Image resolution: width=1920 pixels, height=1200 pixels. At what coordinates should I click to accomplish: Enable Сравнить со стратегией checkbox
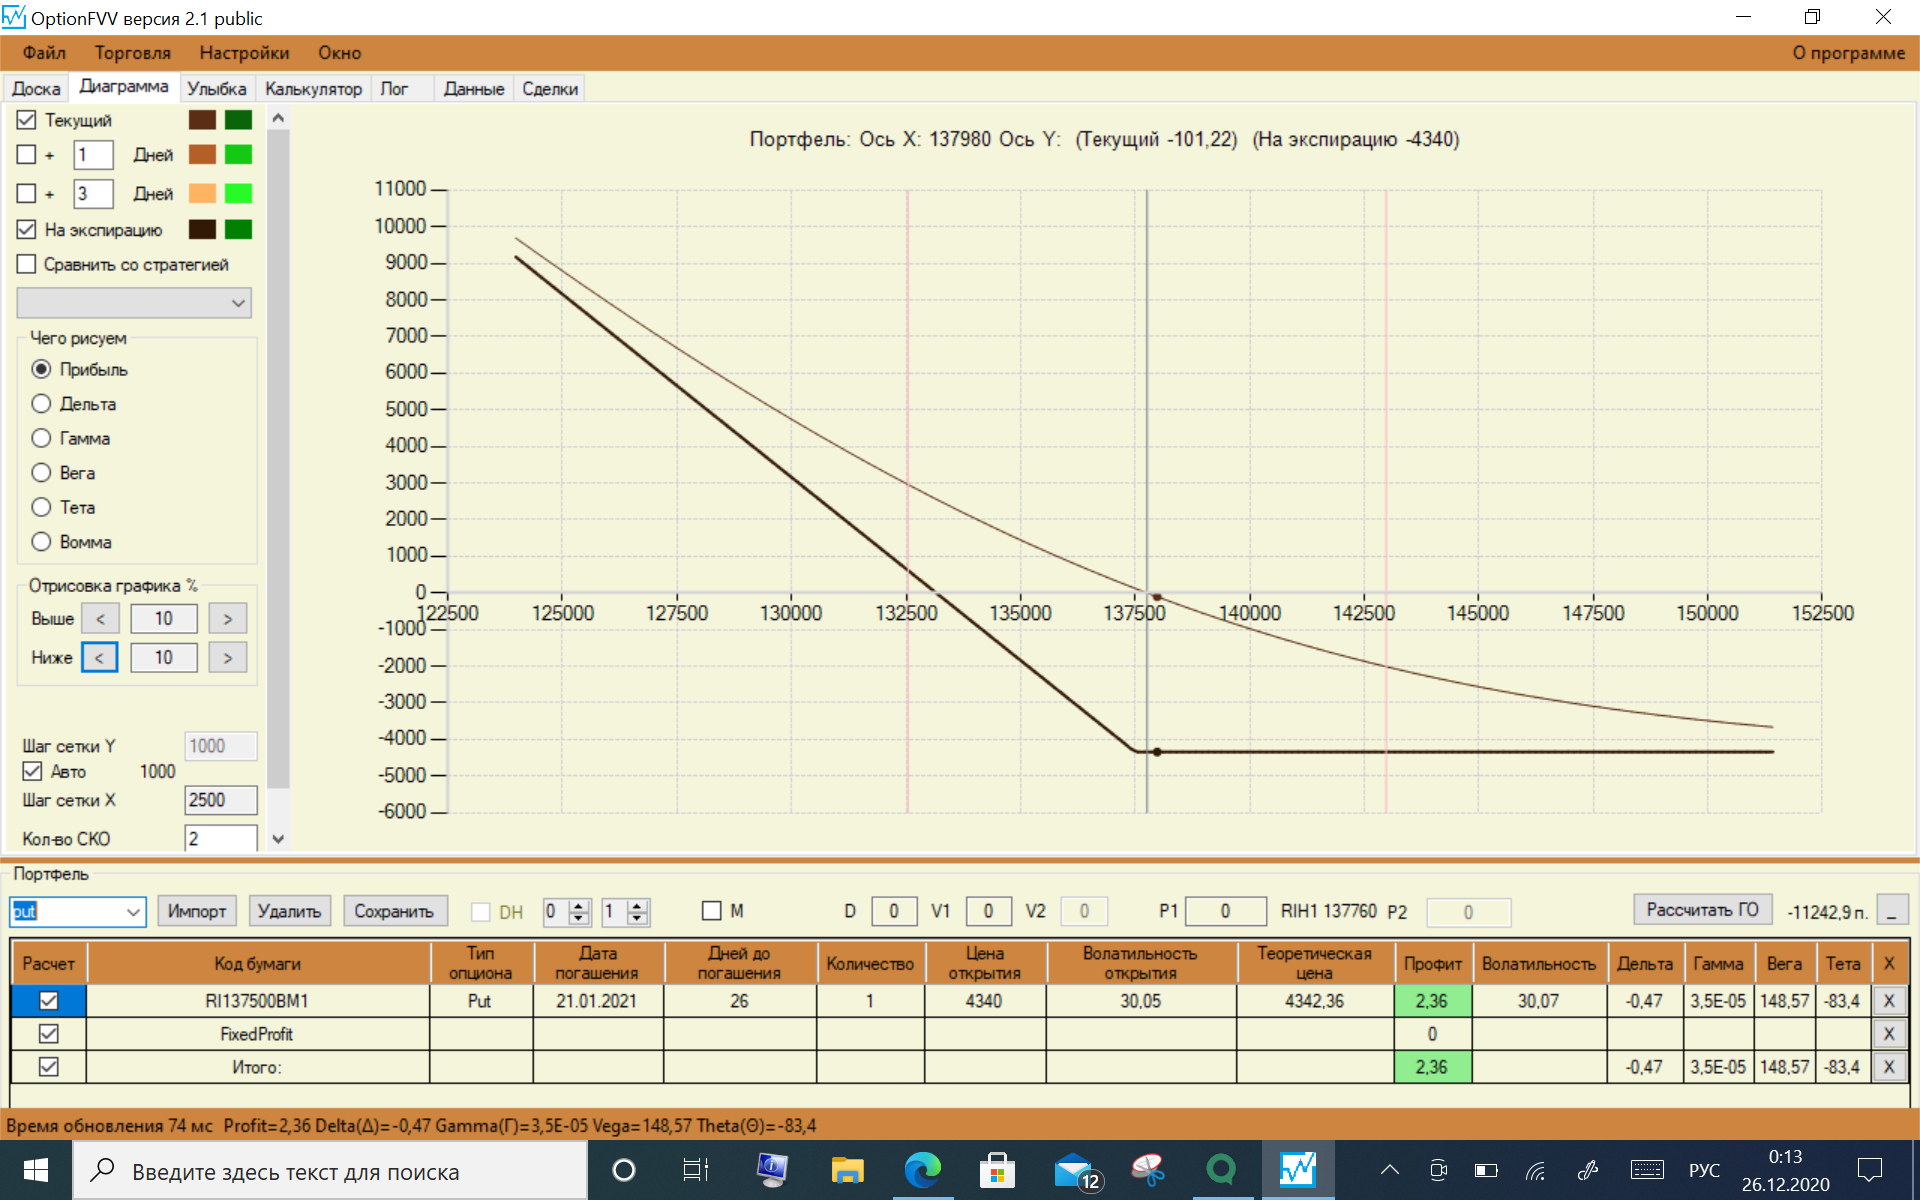point(27,264)
